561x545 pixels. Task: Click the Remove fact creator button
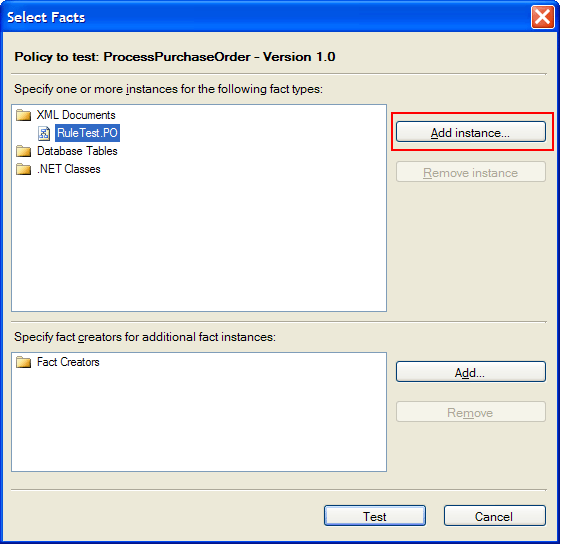click(470, 412)
